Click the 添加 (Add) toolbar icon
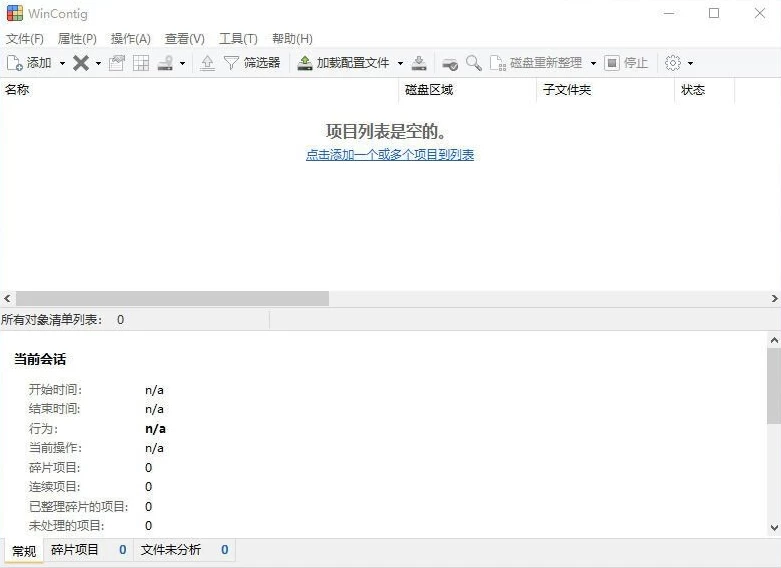 (x=15, y=63)
